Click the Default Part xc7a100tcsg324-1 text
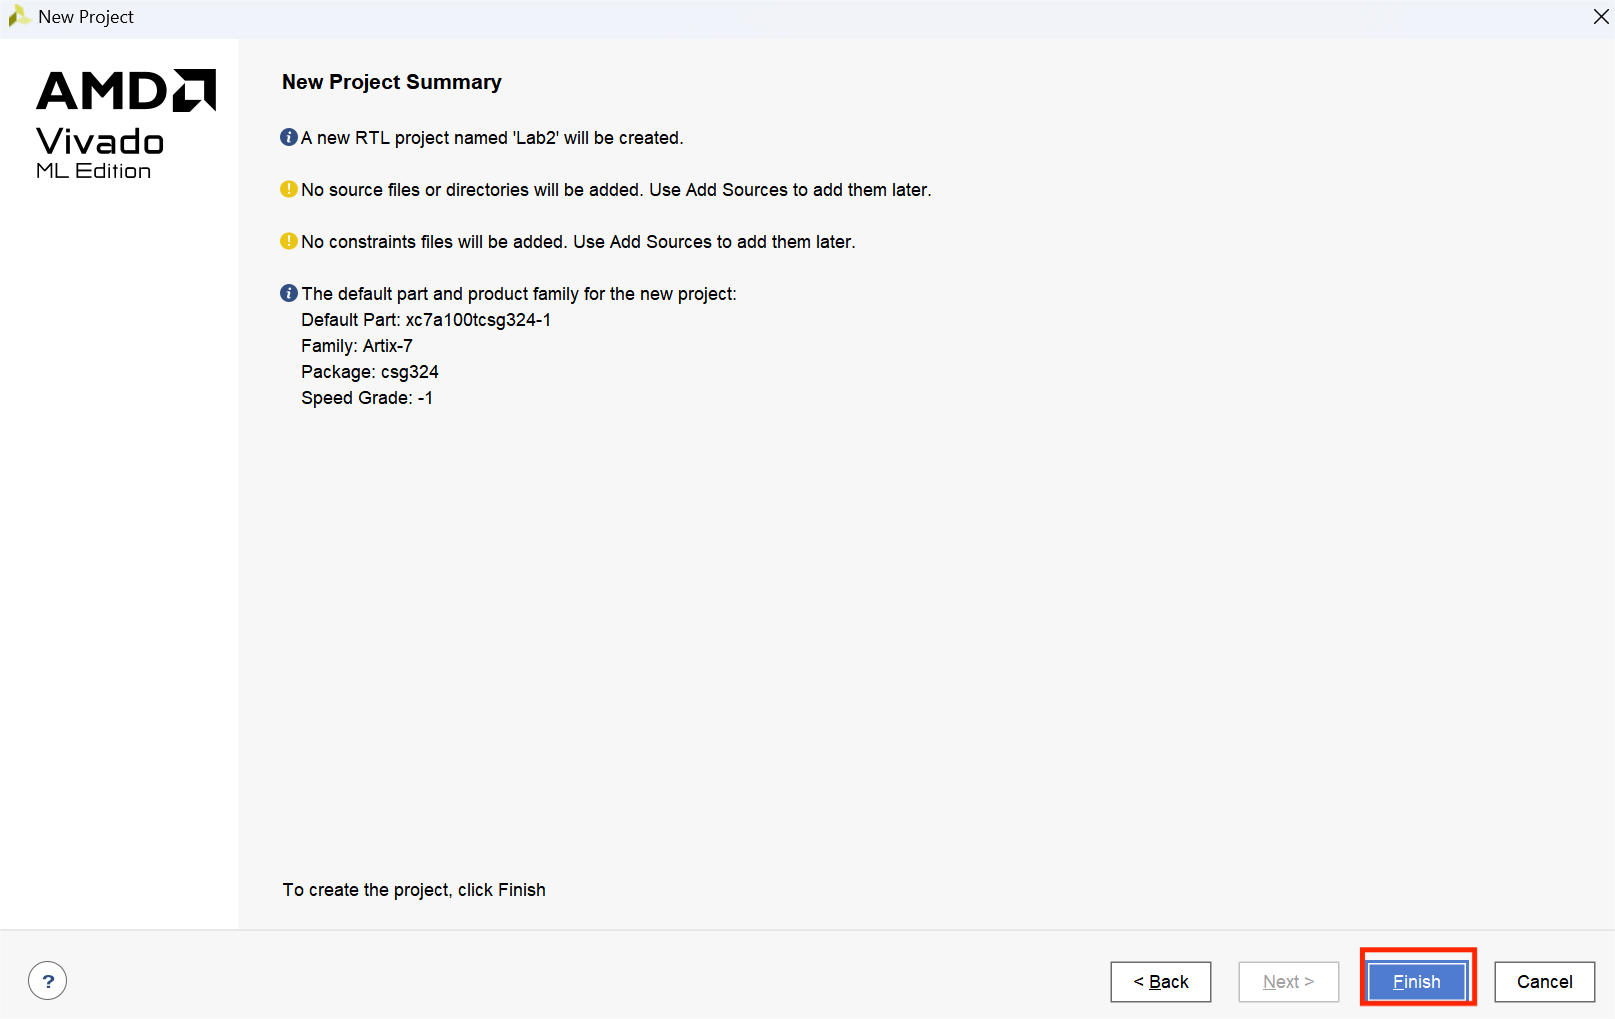Viewport: 1615px width, 1019px height. point(426,320)
